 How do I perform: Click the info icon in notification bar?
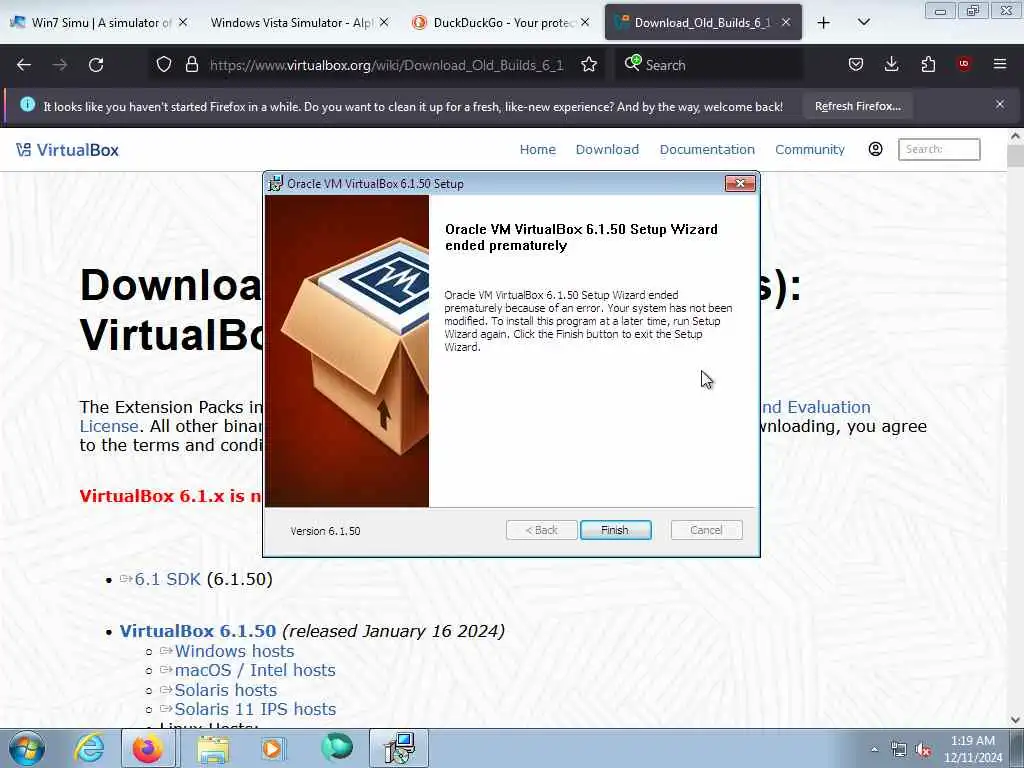click(x=27, y=104)
